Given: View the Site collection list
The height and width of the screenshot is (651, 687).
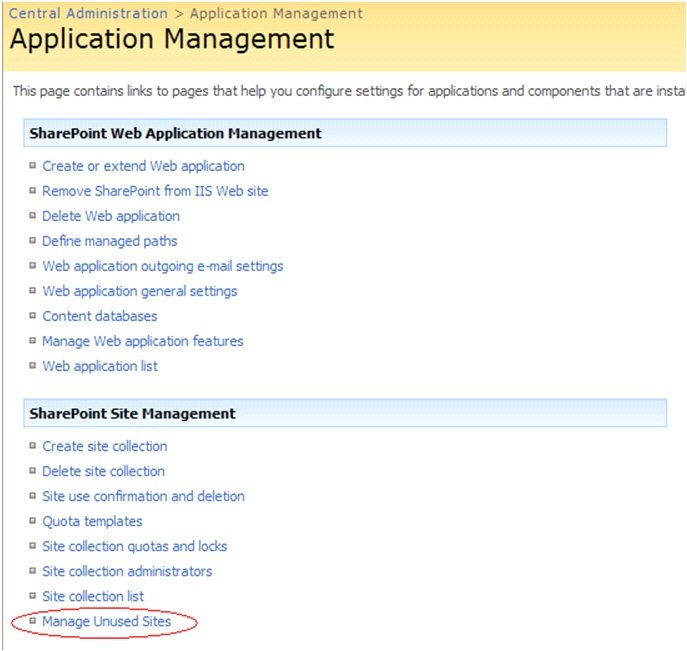Looking at the screenshot, I should tap(93, 596).
